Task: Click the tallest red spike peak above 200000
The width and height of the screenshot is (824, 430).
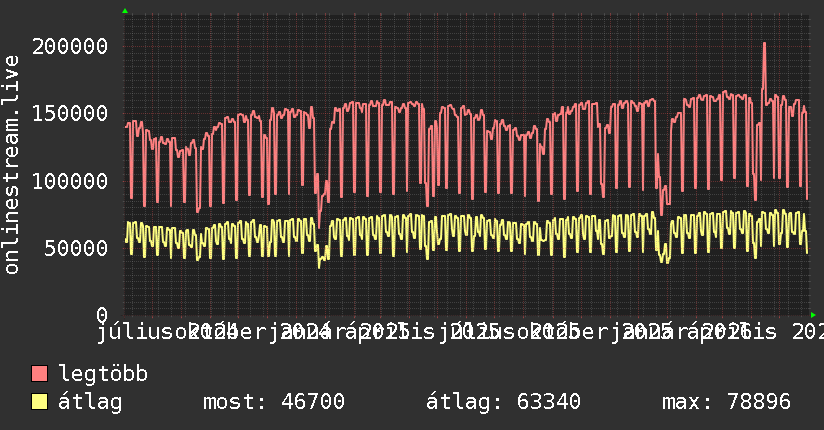Action: 764,44
